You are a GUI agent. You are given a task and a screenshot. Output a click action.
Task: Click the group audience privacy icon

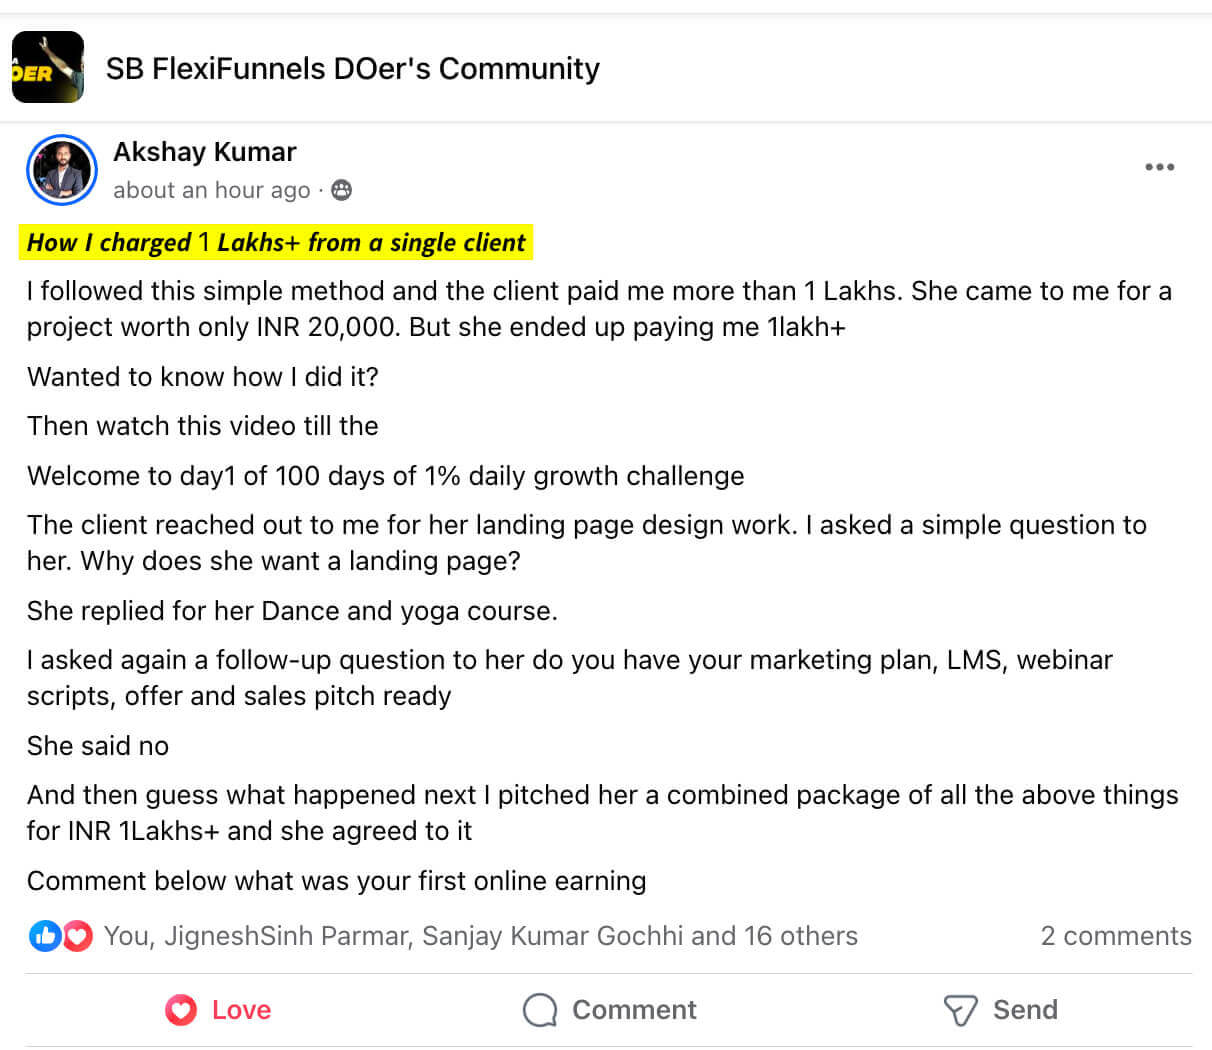coord(342,190)
